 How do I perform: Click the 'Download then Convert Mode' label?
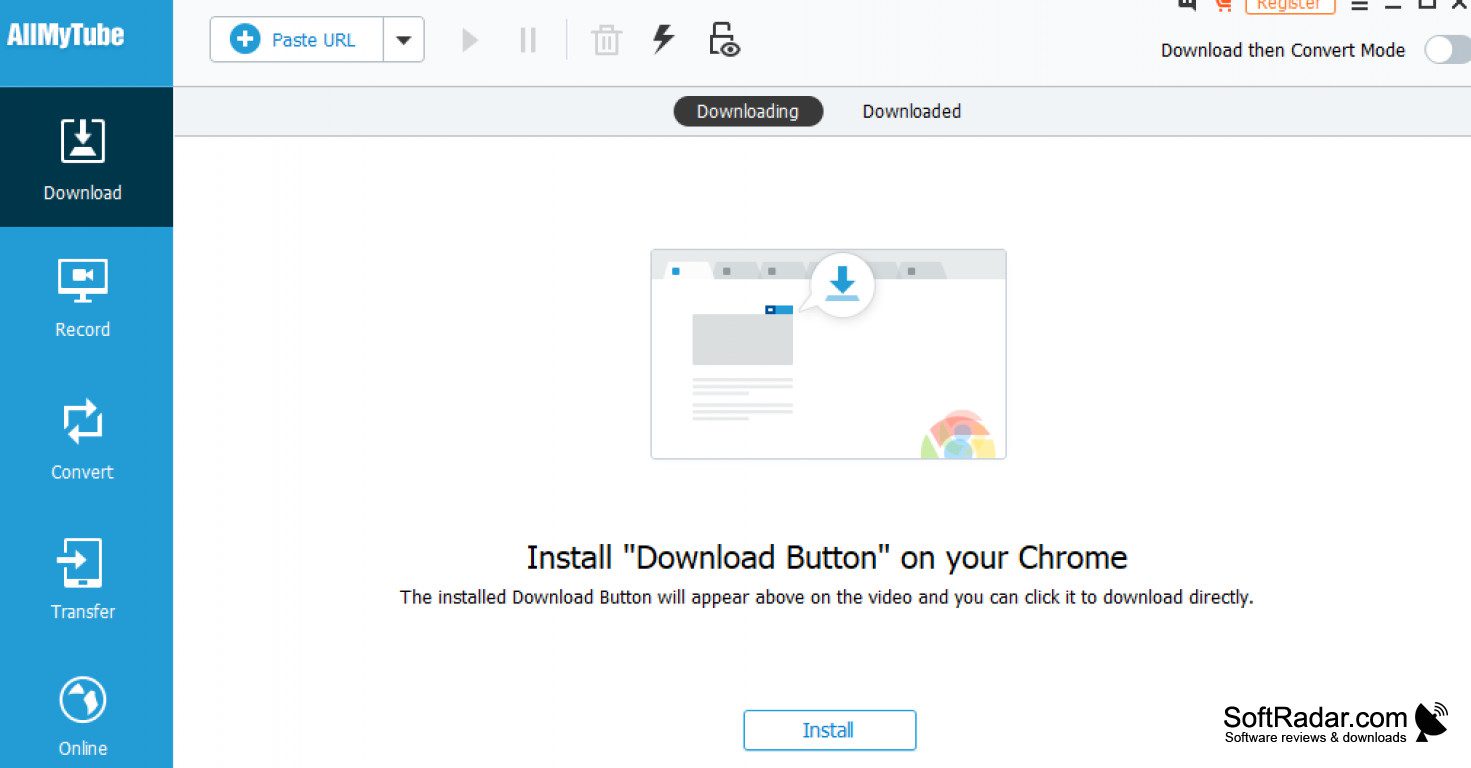tap(1282, 50)
